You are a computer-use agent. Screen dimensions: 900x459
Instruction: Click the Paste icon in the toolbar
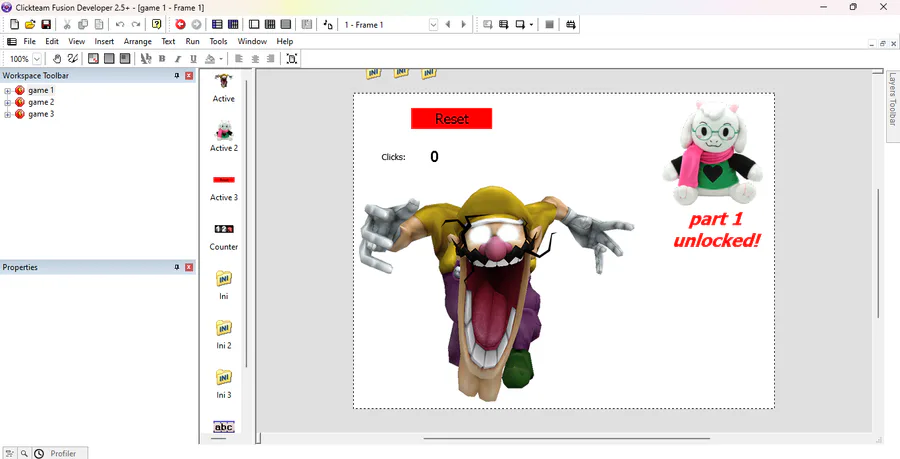(99, 25)
